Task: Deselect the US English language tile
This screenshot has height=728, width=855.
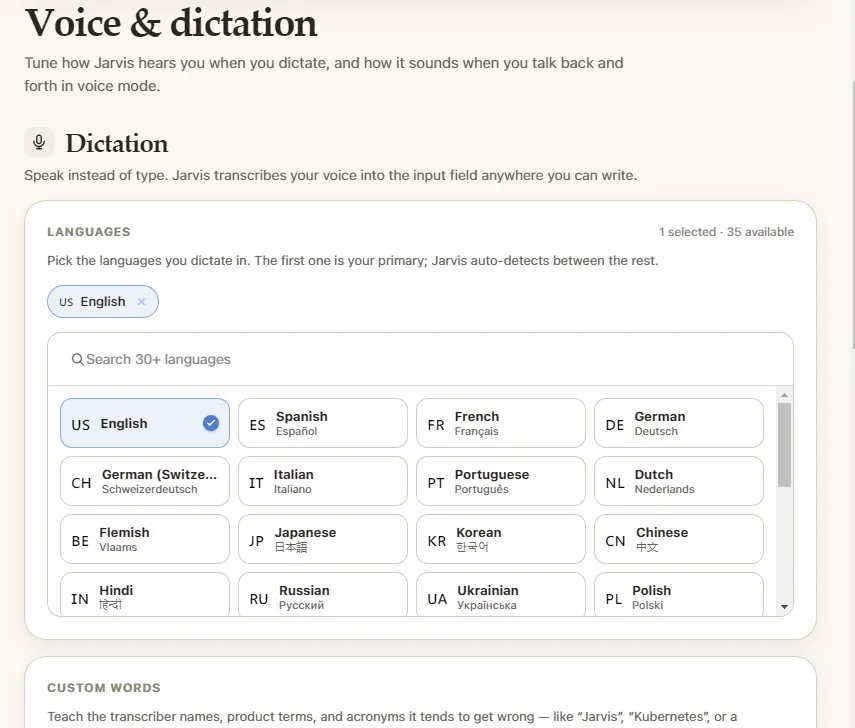Action: (145, 423)
